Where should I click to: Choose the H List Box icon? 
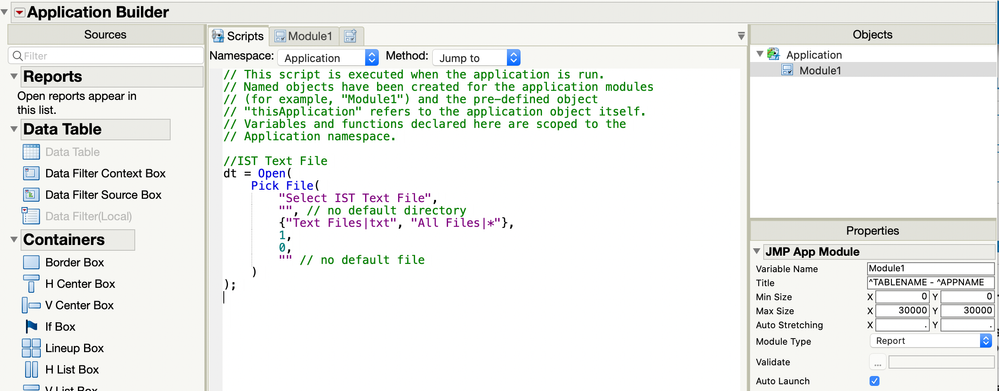pyautogui.click(x=31, y=369)
